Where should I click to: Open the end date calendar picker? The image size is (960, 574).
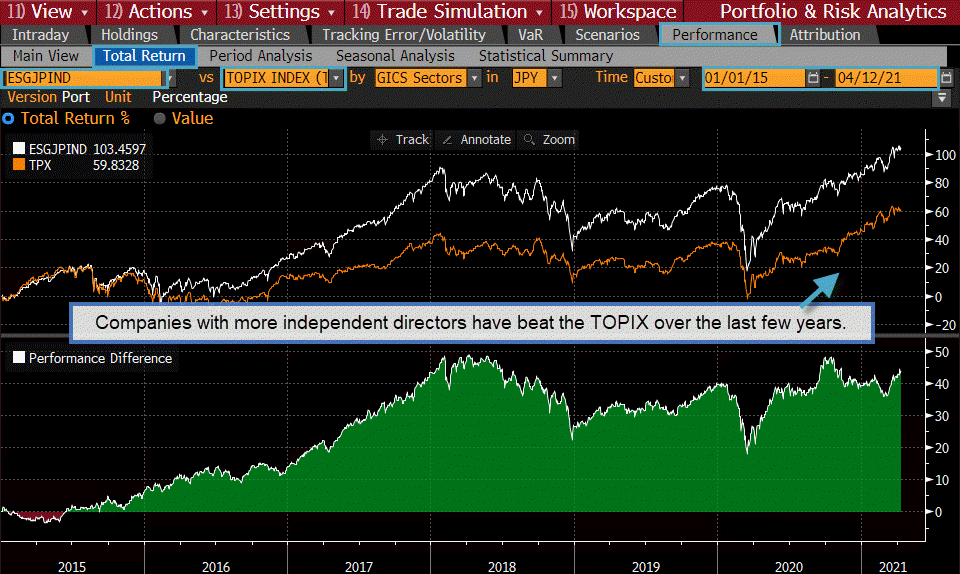pos(947,78)
